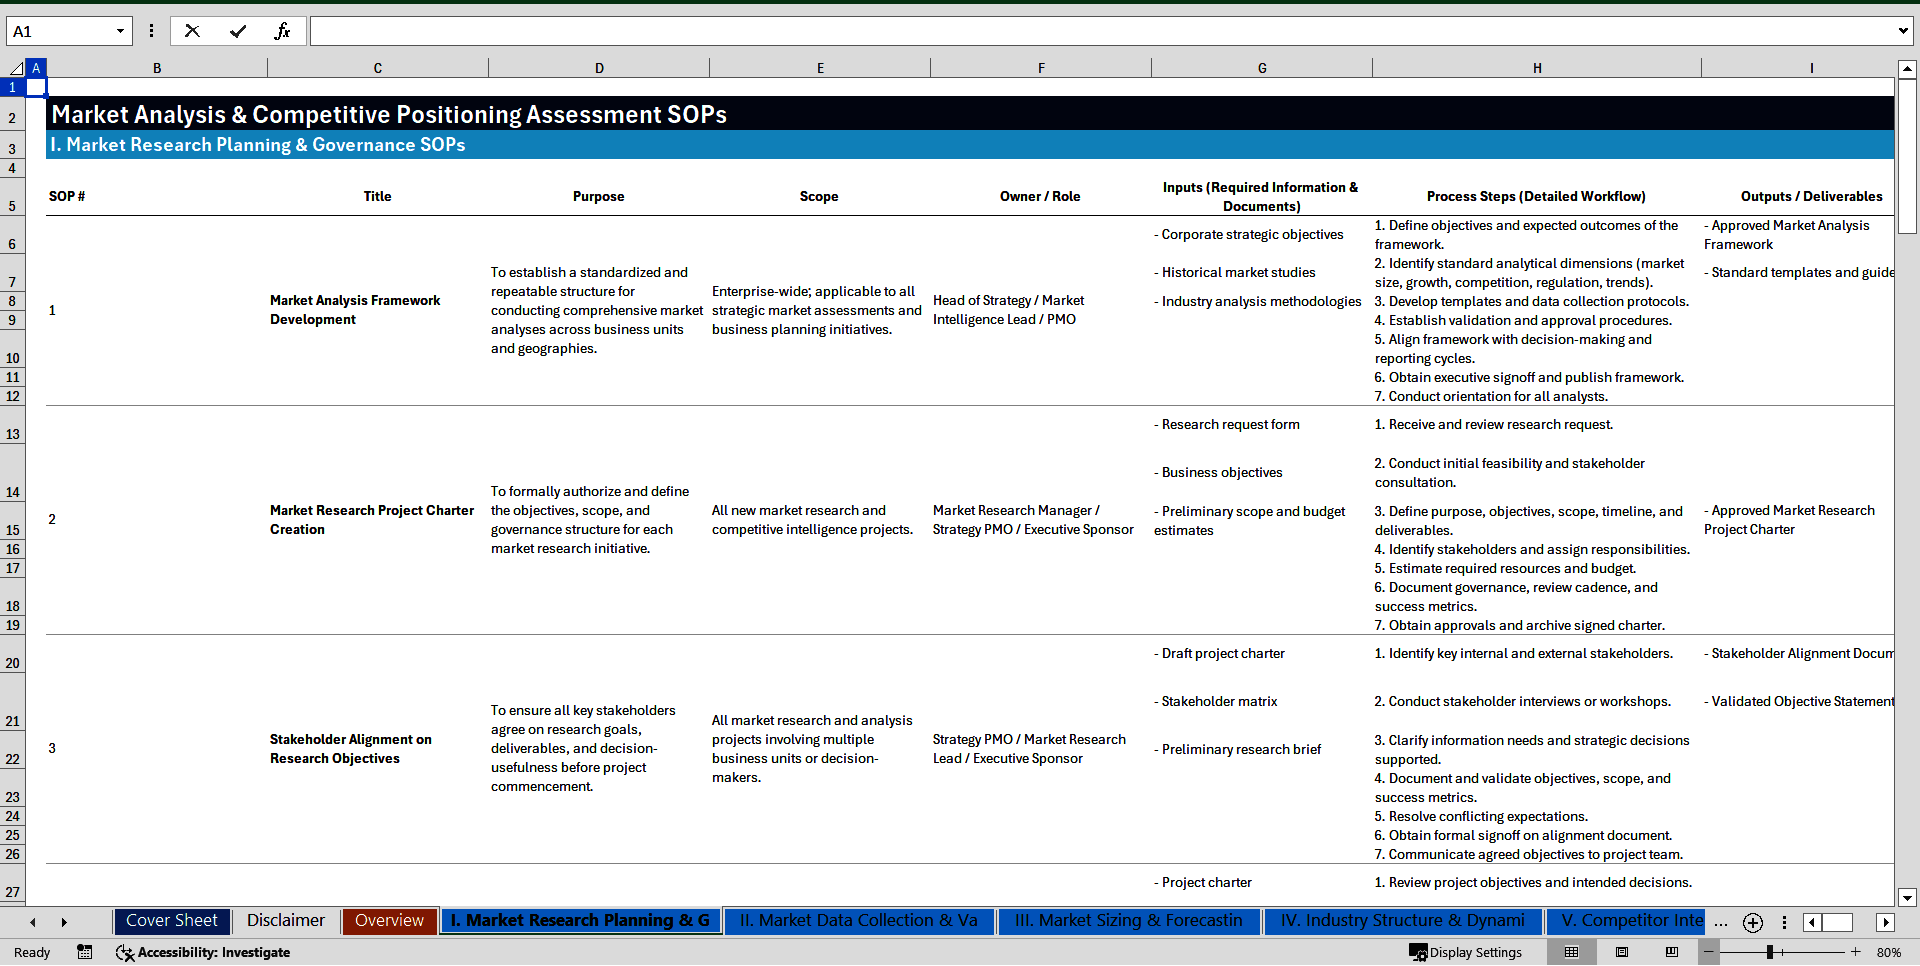Select the Normal view icon in the status bar
The image size is (1920, 966).
click(x=1570, y=952)
